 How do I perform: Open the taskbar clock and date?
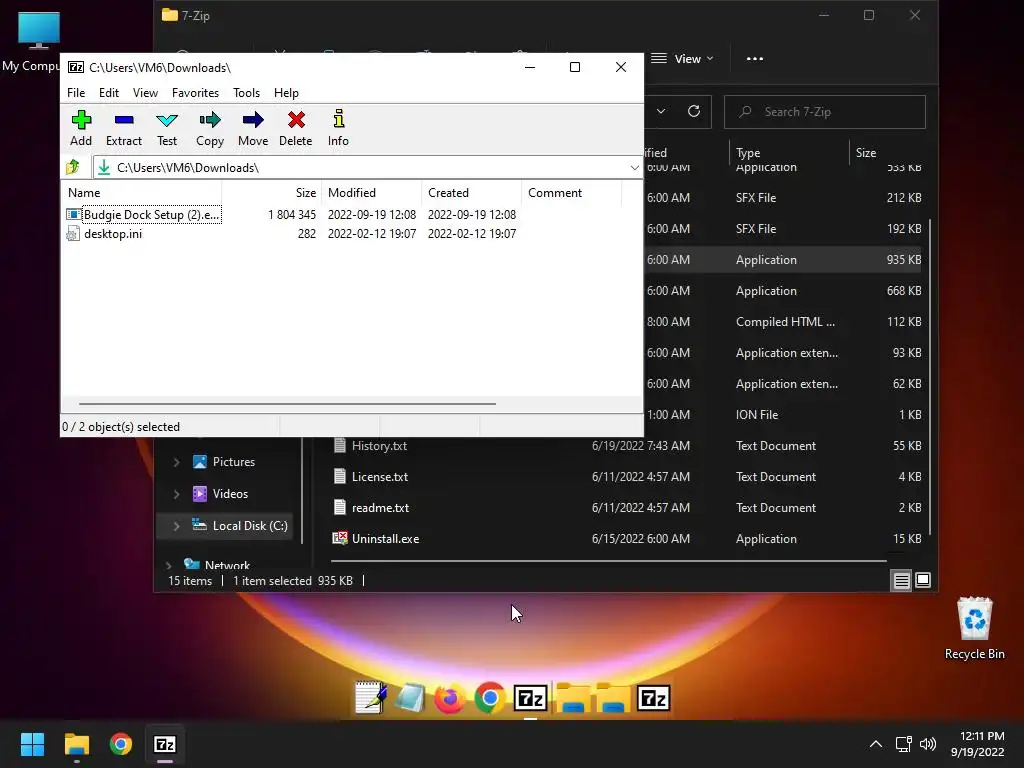tap(978, 744)
